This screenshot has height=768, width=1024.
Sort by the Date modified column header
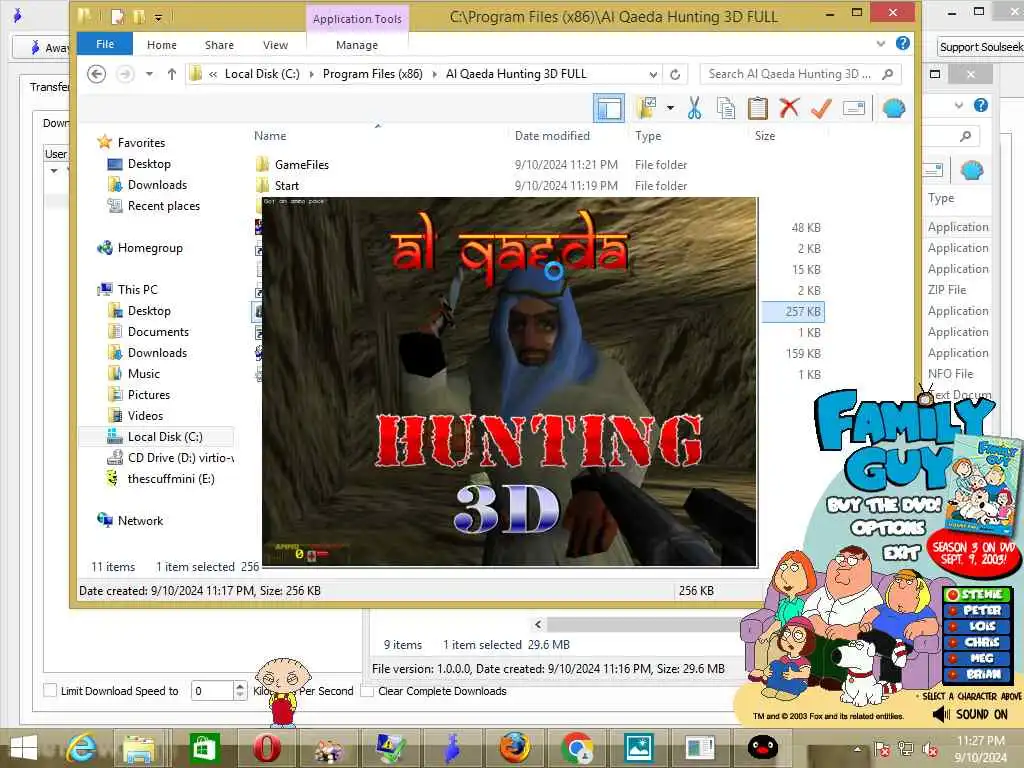(552, 135)
